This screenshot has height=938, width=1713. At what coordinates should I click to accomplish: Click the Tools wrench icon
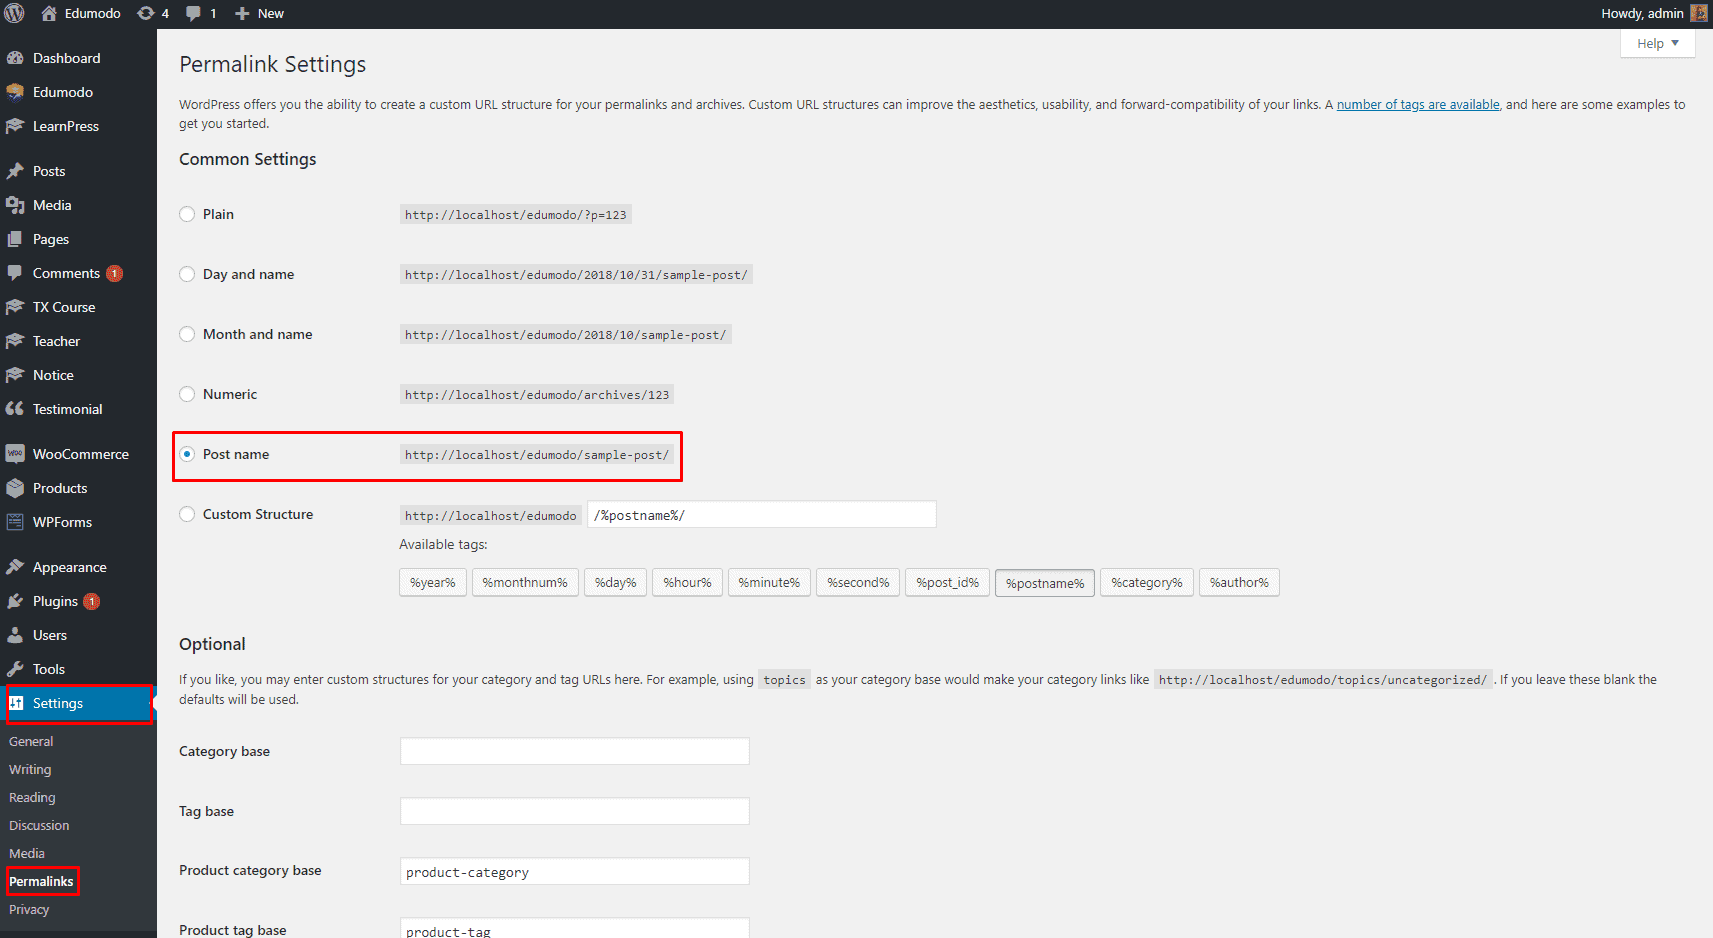tap(15, 669)
